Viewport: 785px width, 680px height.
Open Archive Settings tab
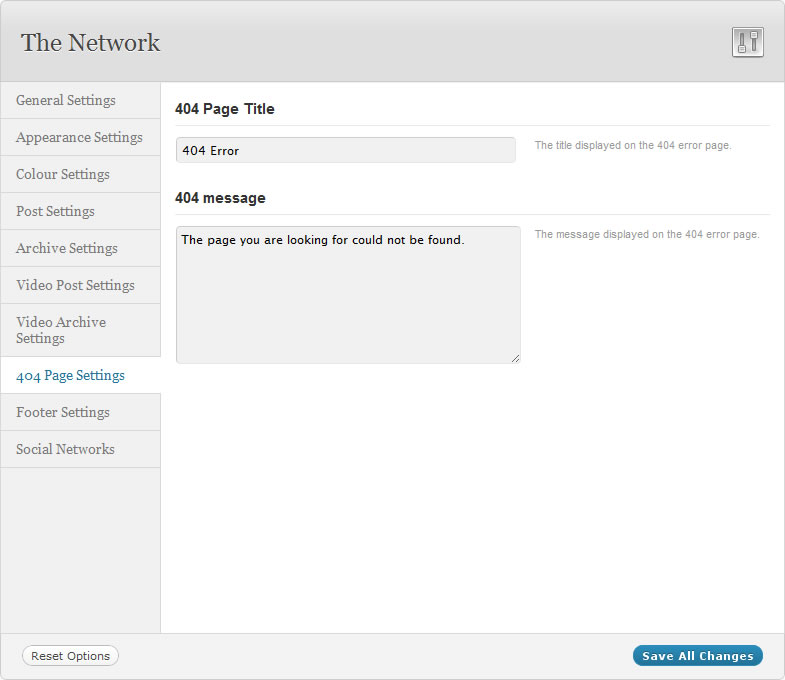[67, 248]
